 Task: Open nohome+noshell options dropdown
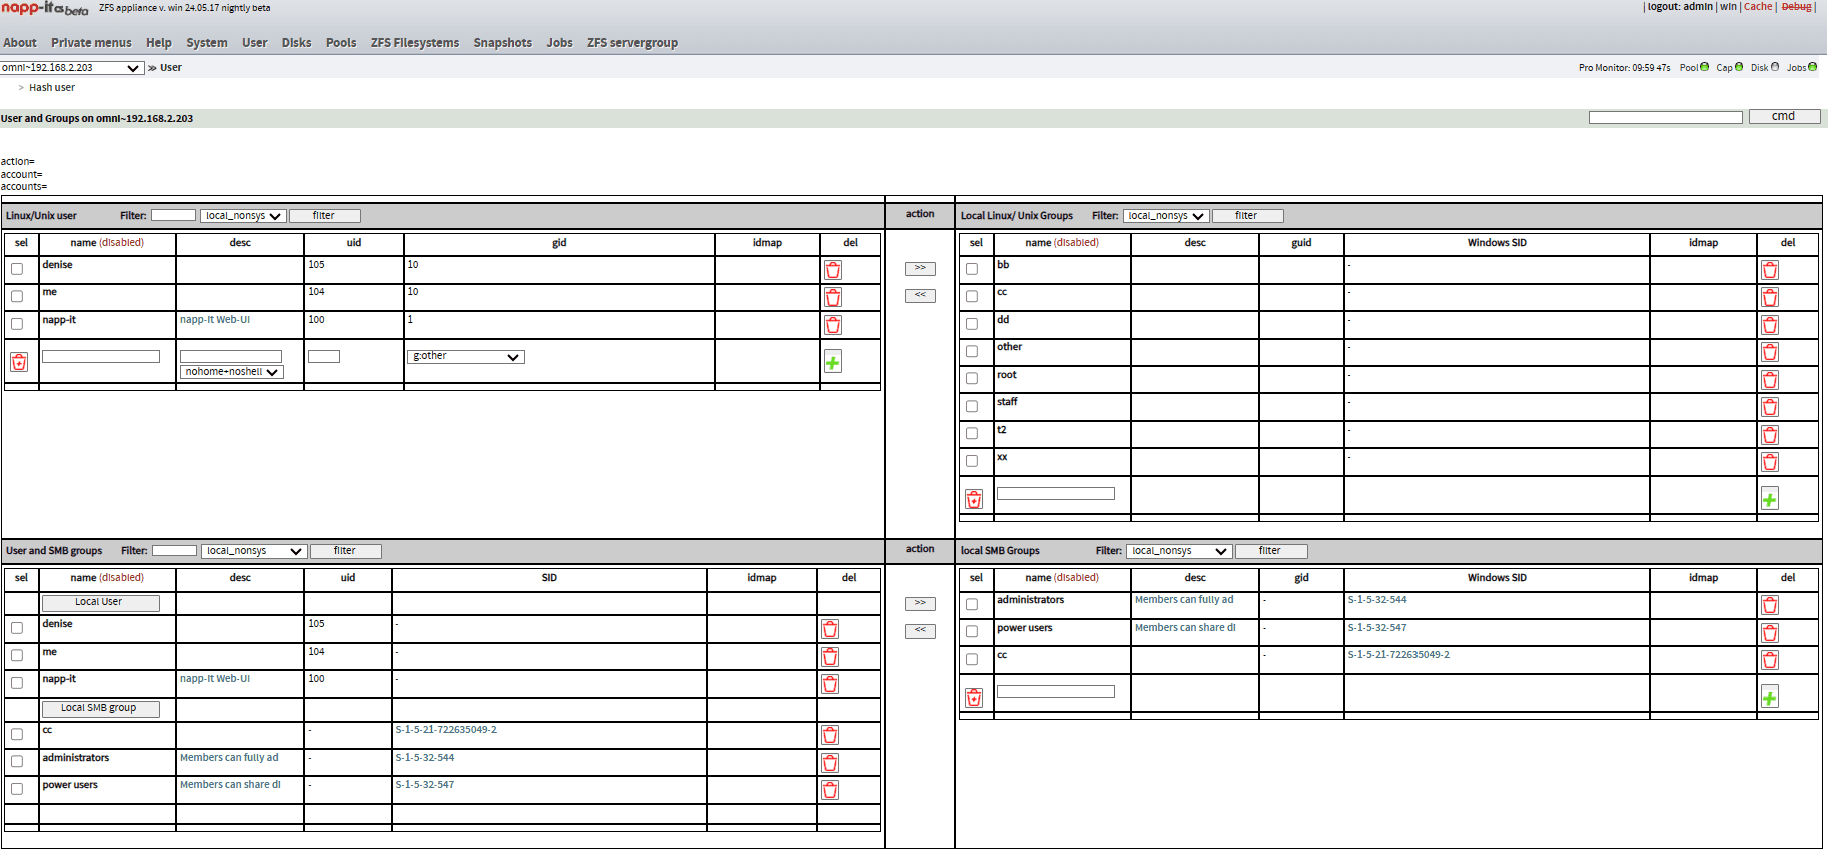232,372
